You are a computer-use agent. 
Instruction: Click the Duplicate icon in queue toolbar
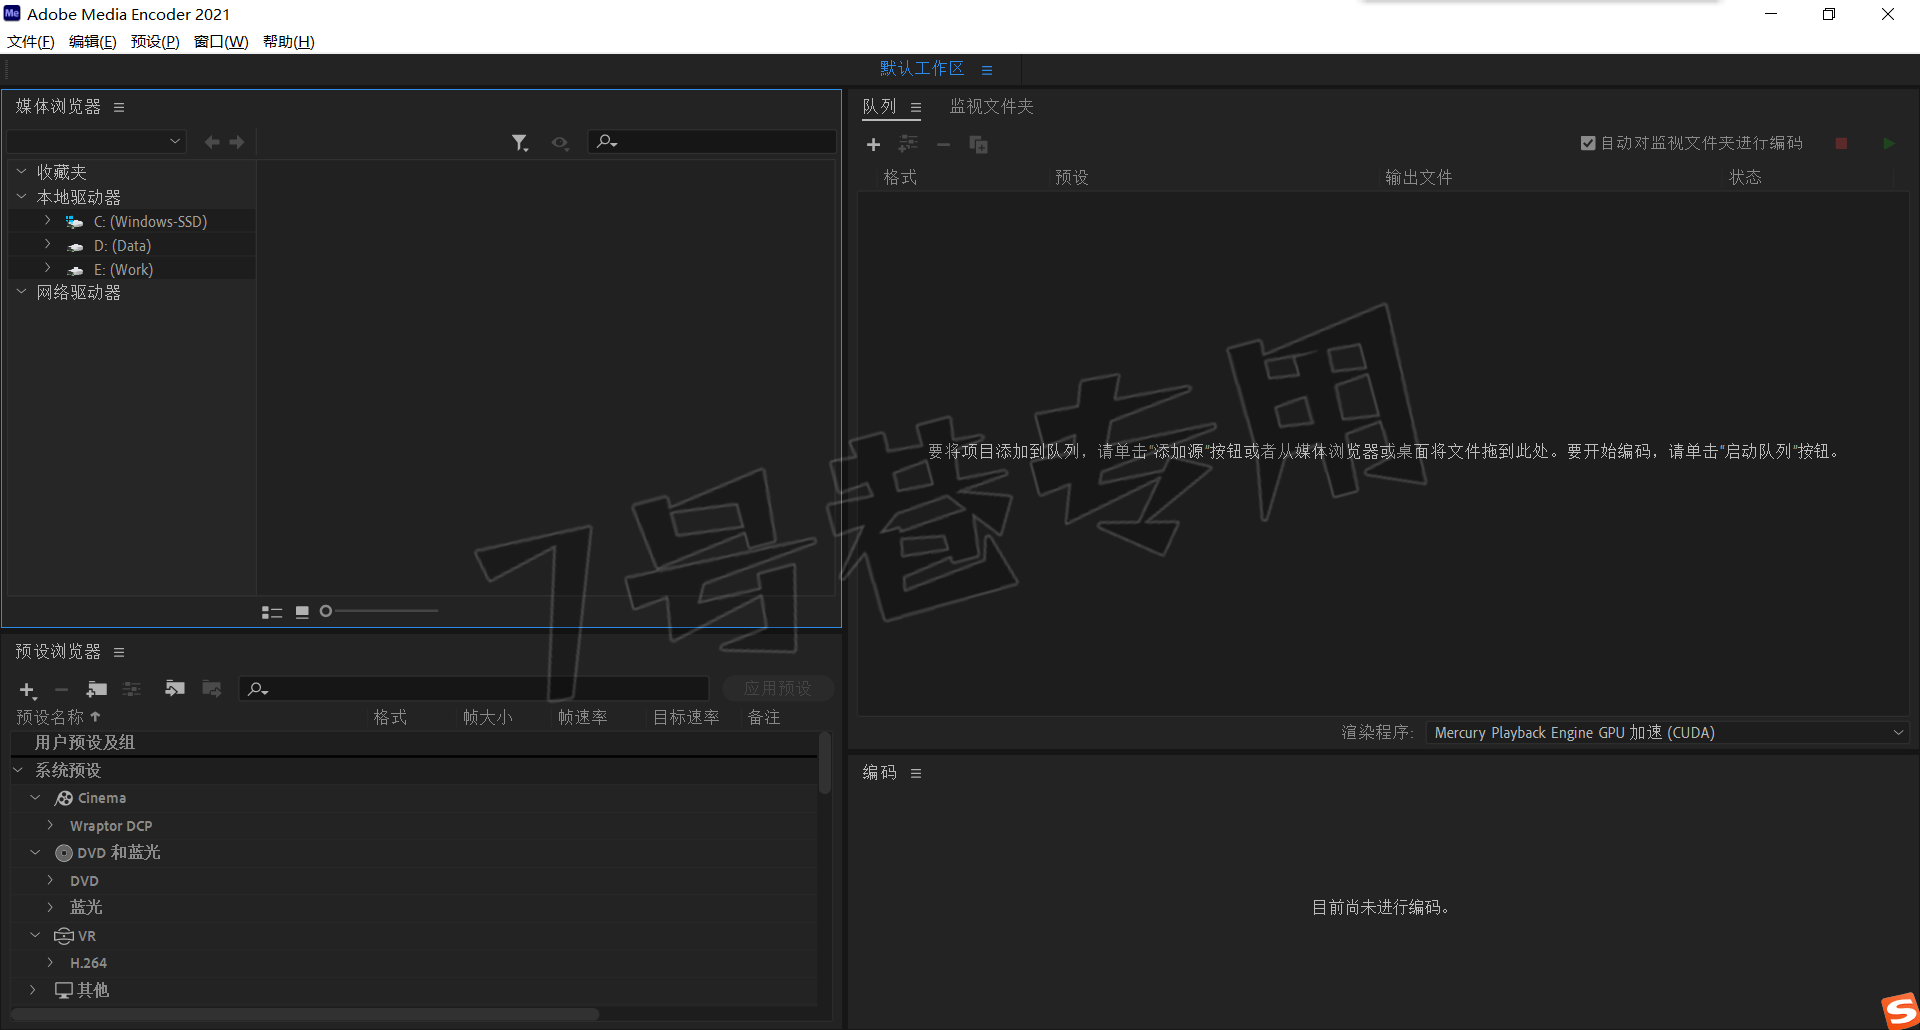(x=978, y=145)
